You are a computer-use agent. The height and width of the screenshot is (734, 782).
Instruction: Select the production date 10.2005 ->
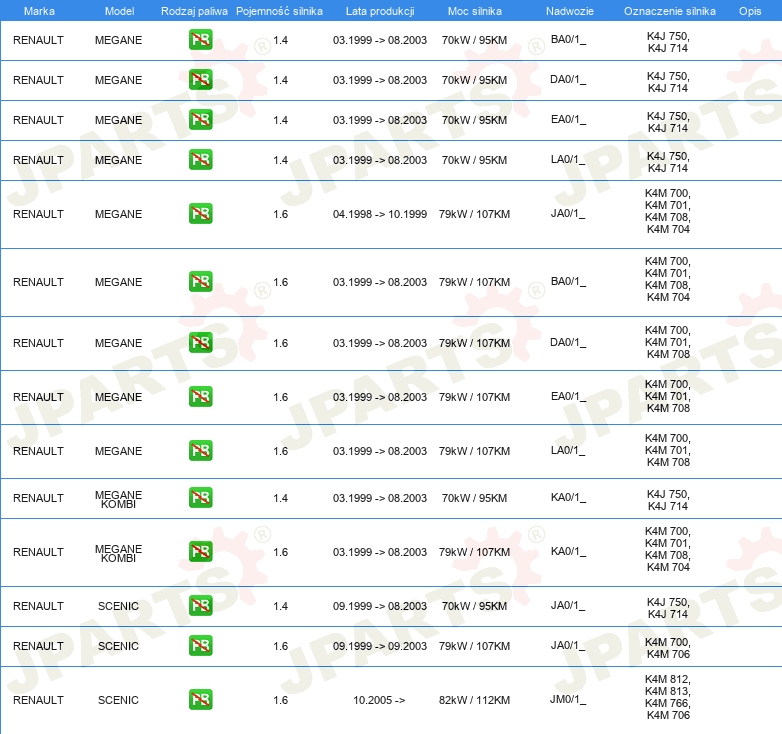click(379, 700)
